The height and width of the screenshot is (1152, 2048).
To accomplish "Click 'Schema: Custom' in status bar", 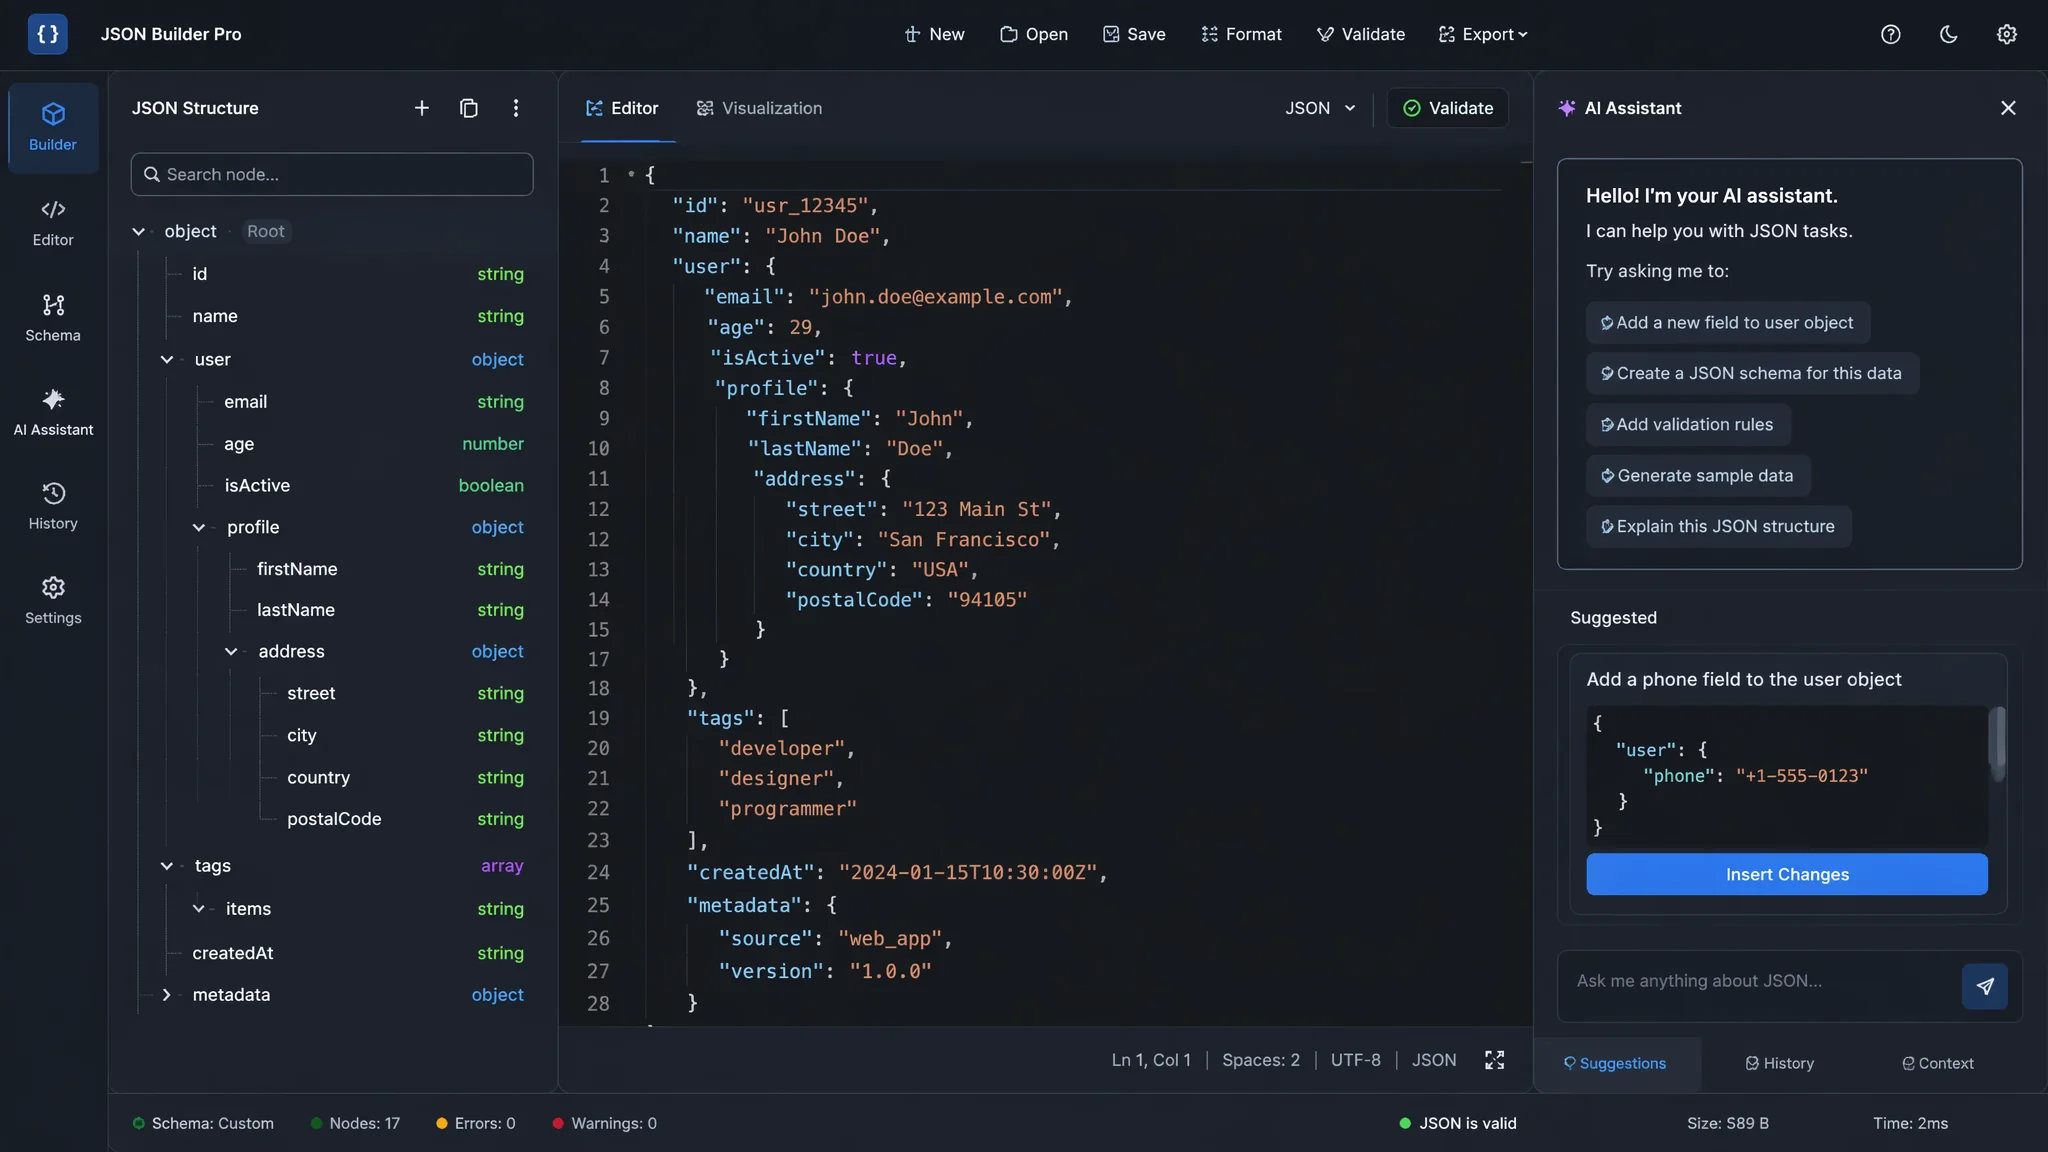I will (x=203, y=1124).
